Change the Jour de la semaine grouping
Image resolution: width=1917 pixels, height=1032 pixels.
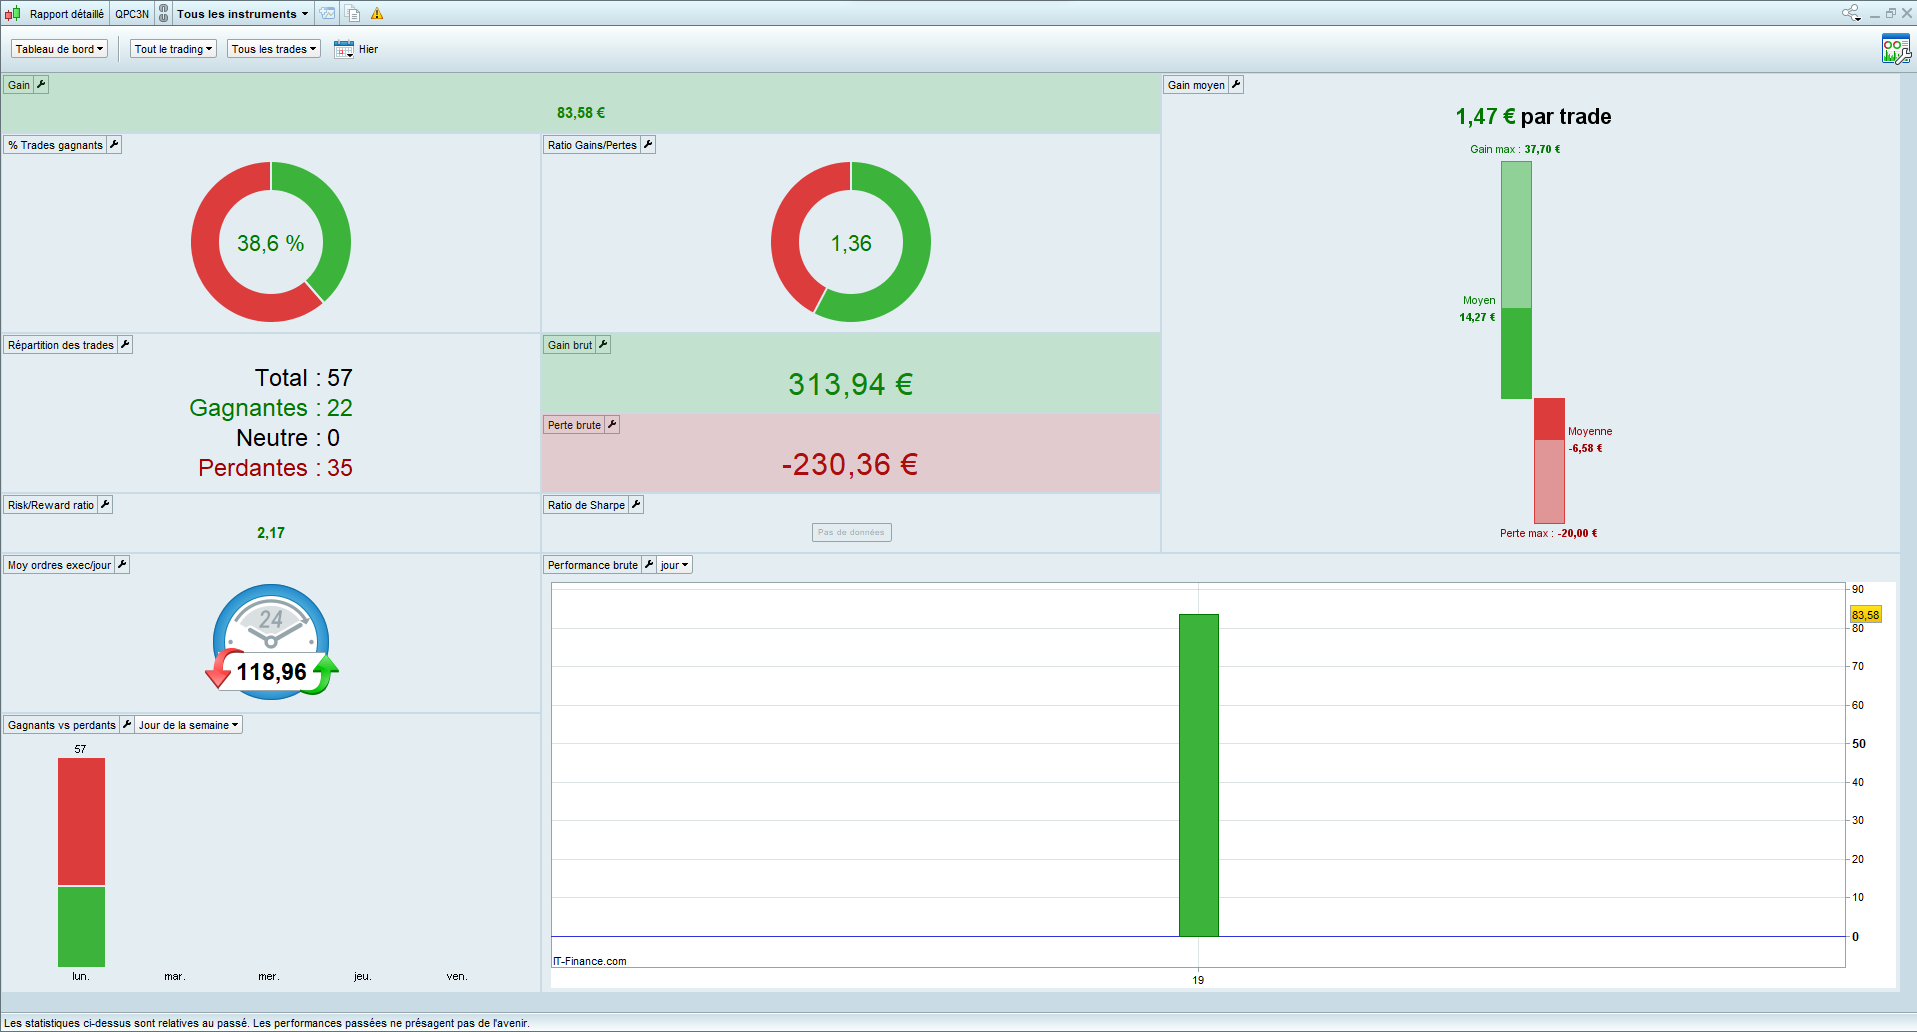pos(189,725)
